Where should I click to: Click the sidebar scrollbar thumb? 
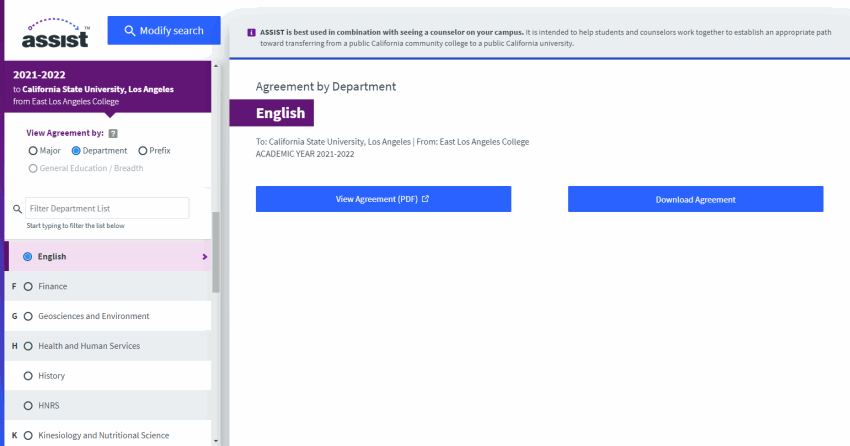click(216, 252)
